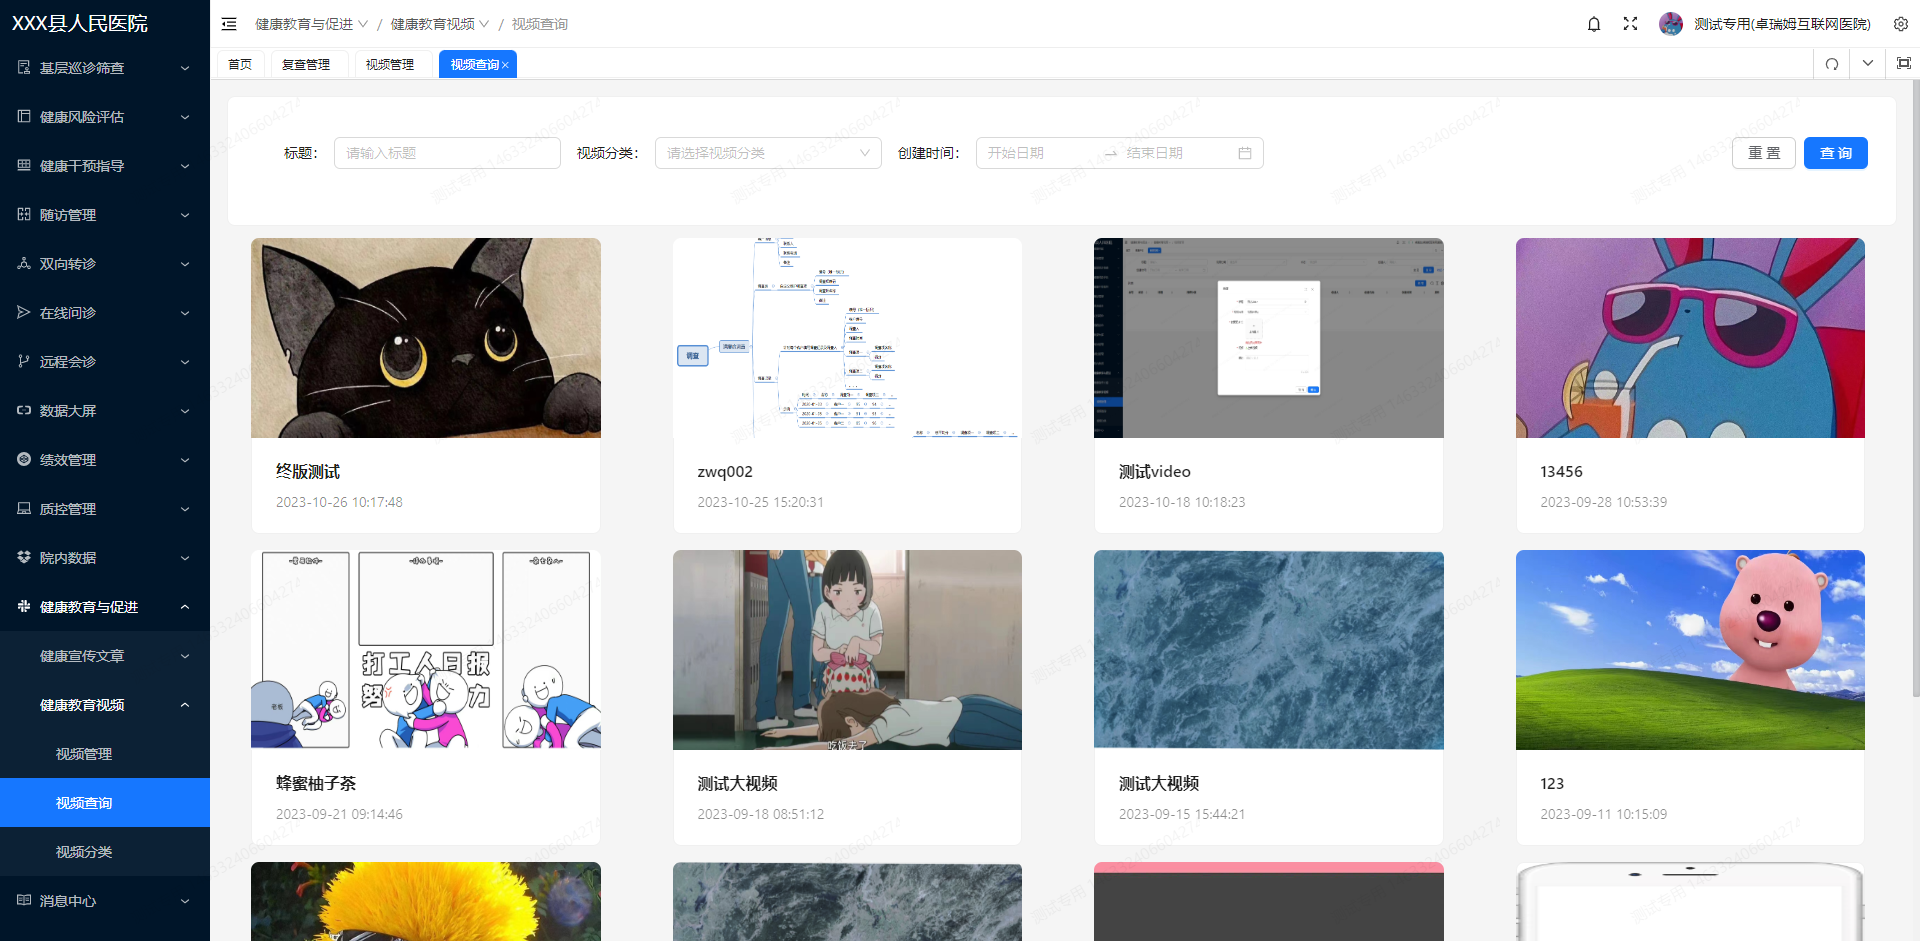Image resolution: width=1920 pixels, height=941 pixels.
Task: Open the 蜂蜜柚子茶 comic thumbnail
Action: tap(426, 650)
